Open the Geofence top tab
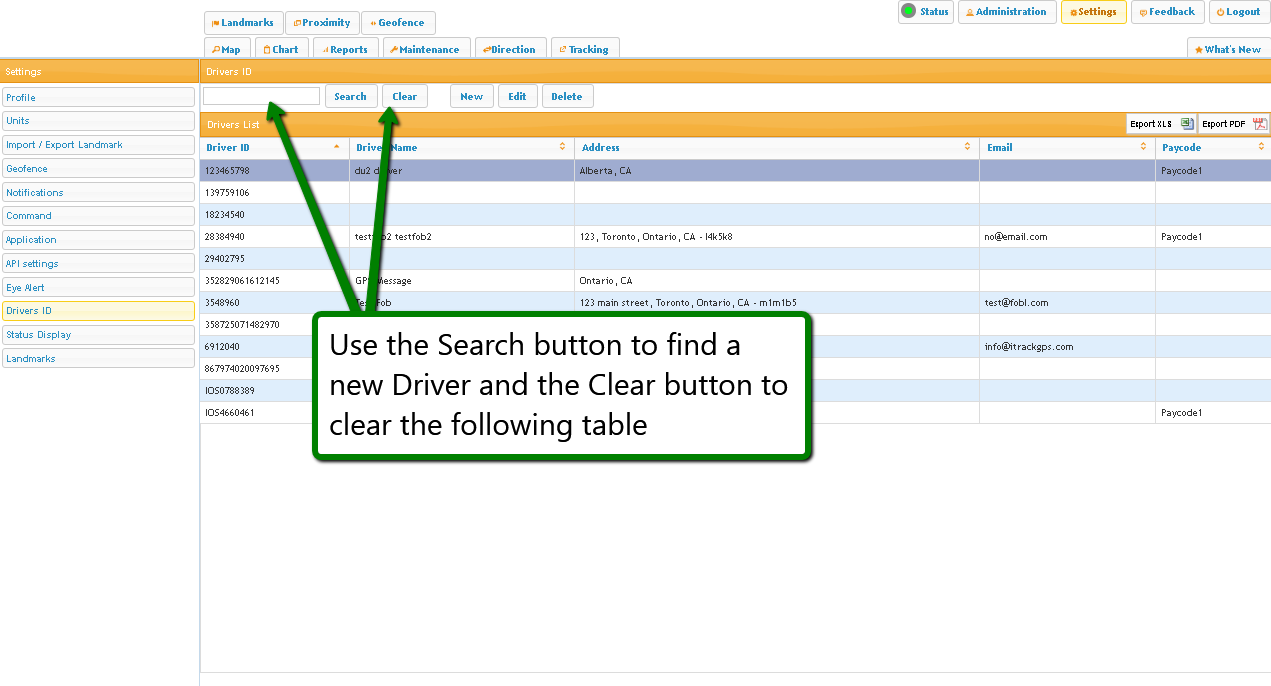Viewport: 1271px width, 686px height. point(397,23)
